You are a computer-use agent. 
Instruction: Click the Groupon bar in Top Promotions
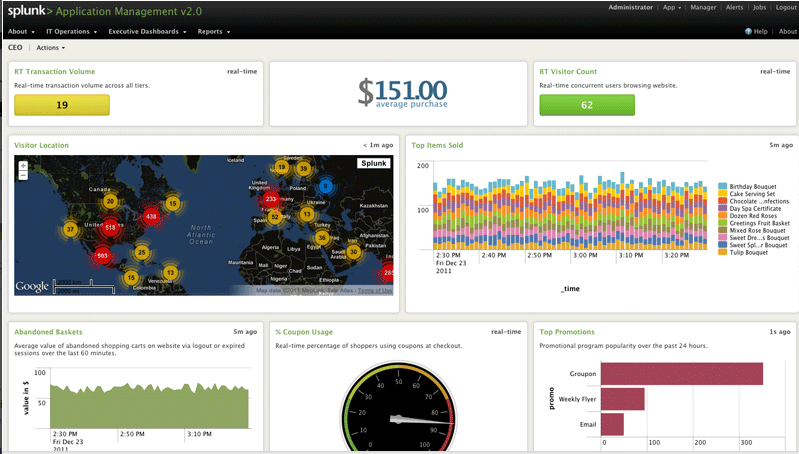682,373
